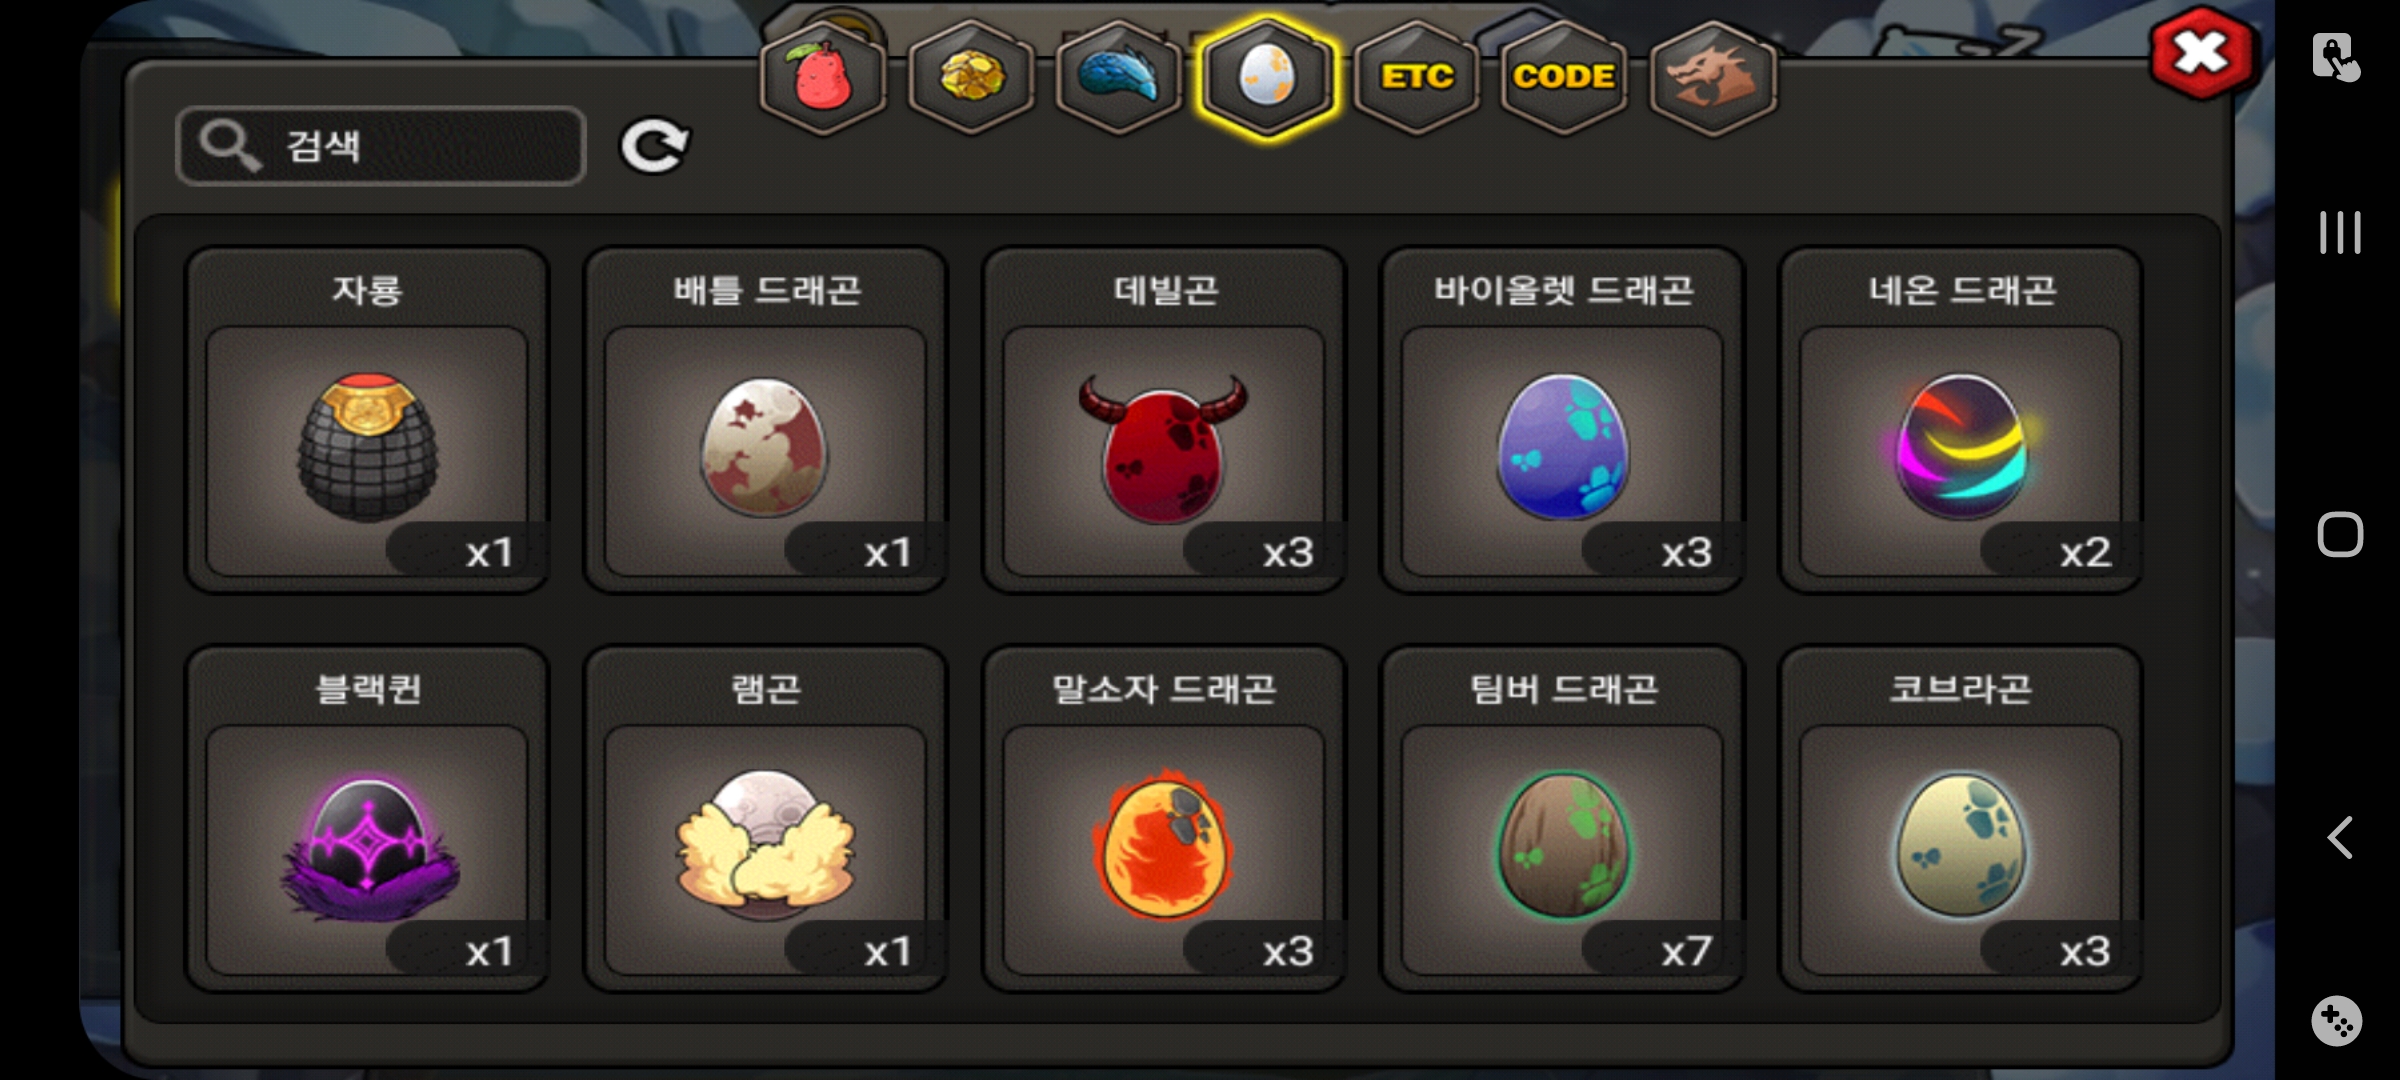The image size is (2400, 1080).
Task: Pick the 팀버 드래곤 egg
Action: [x=1562, y=819]
